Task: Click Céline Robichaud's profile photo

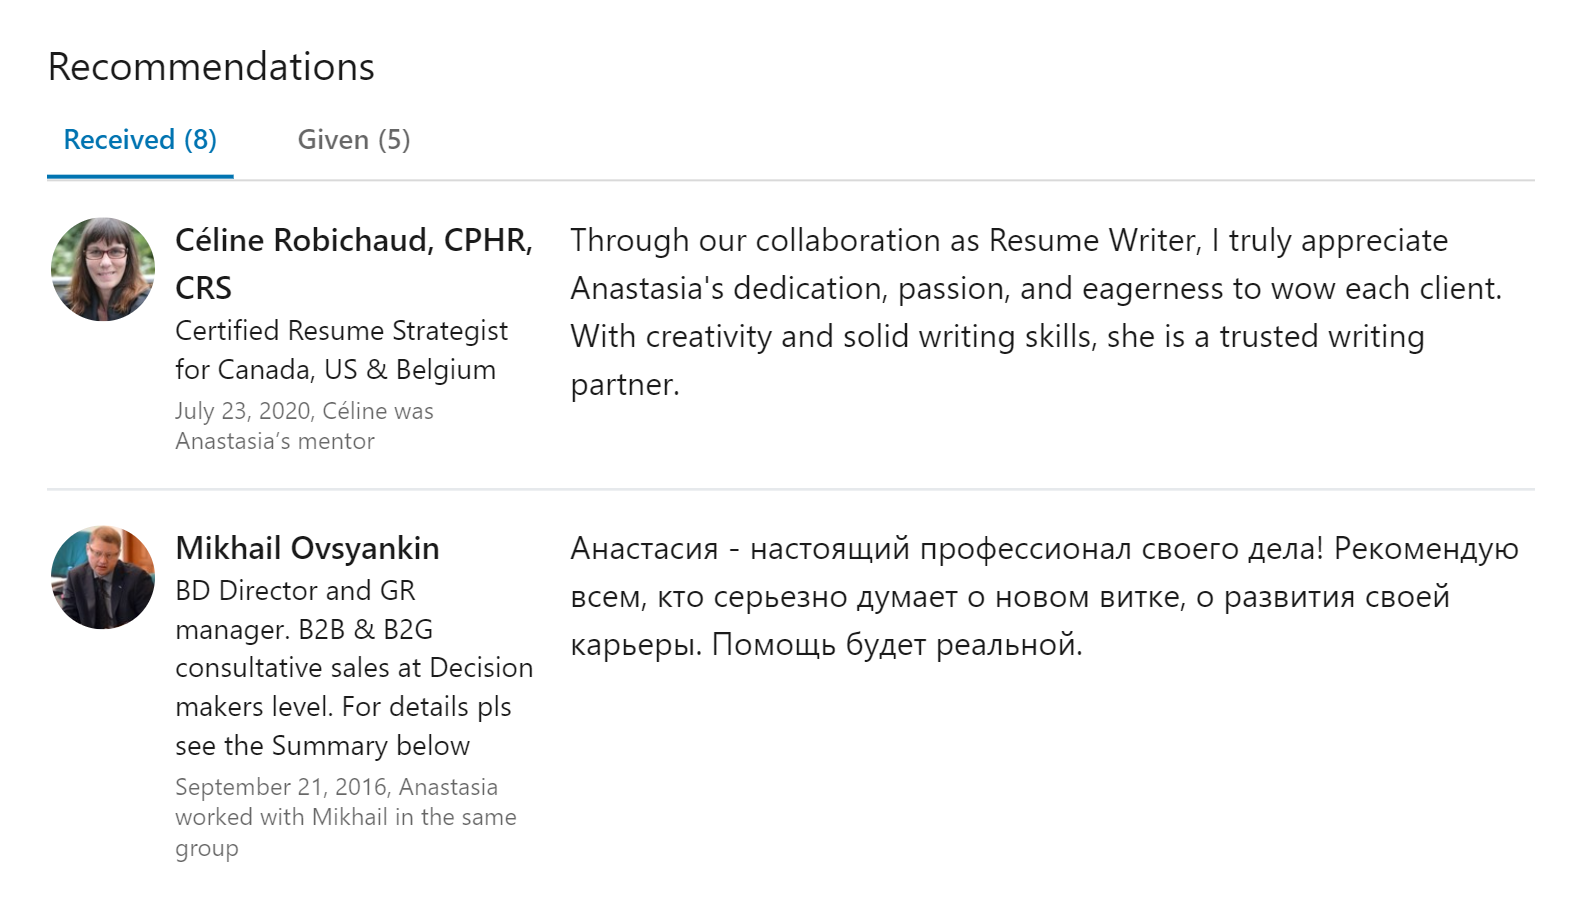Action: [x=103, y=269]
